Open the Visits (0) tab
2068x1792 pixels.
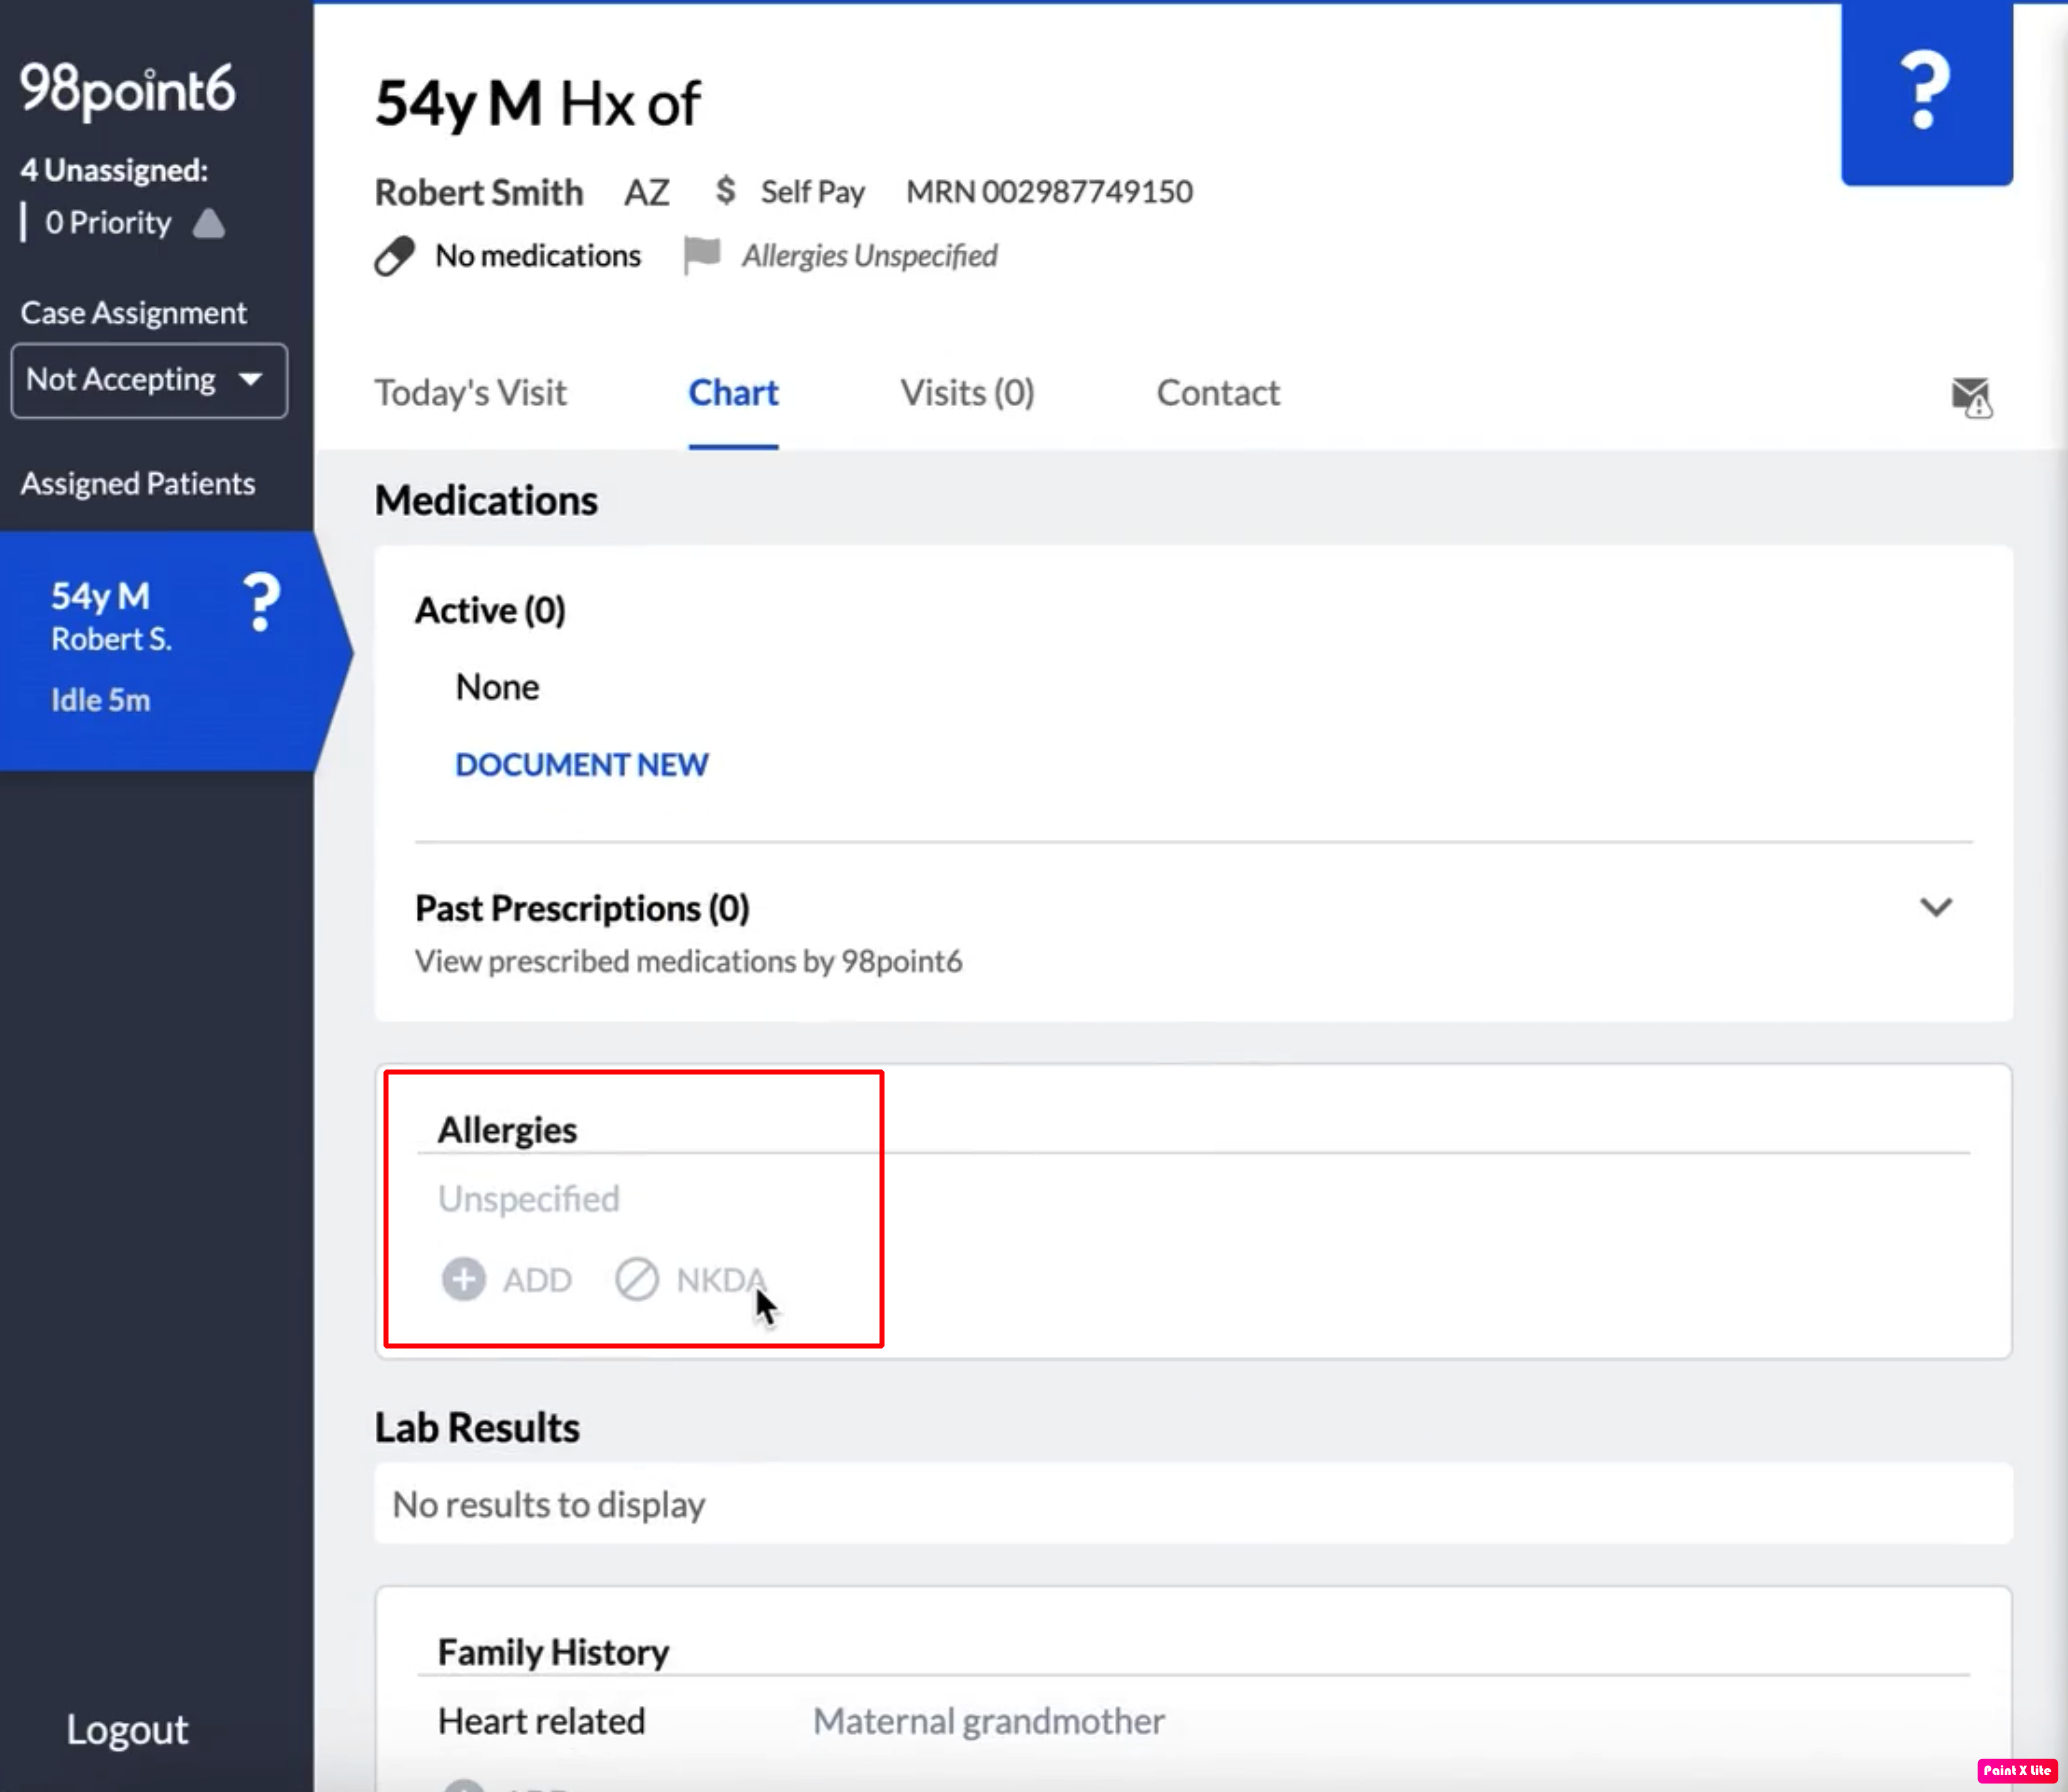(x=967, y=393)
